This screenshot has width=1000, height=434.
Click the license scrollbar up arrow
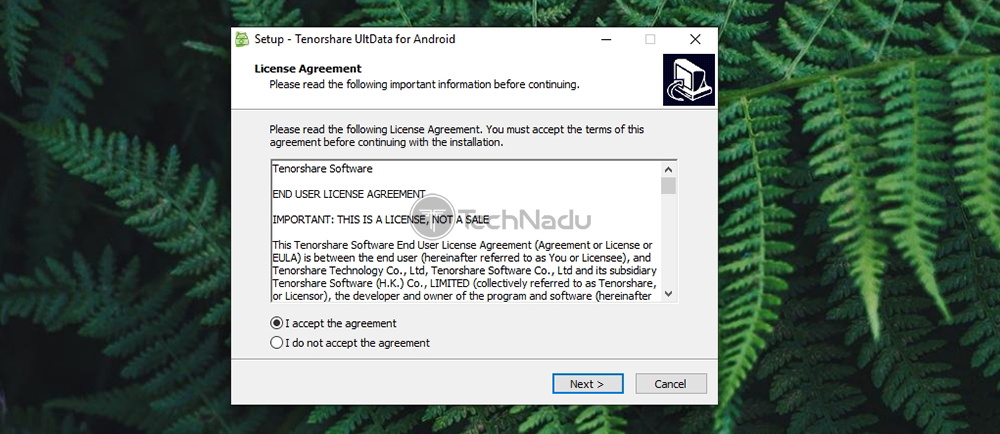pos(668,170)
